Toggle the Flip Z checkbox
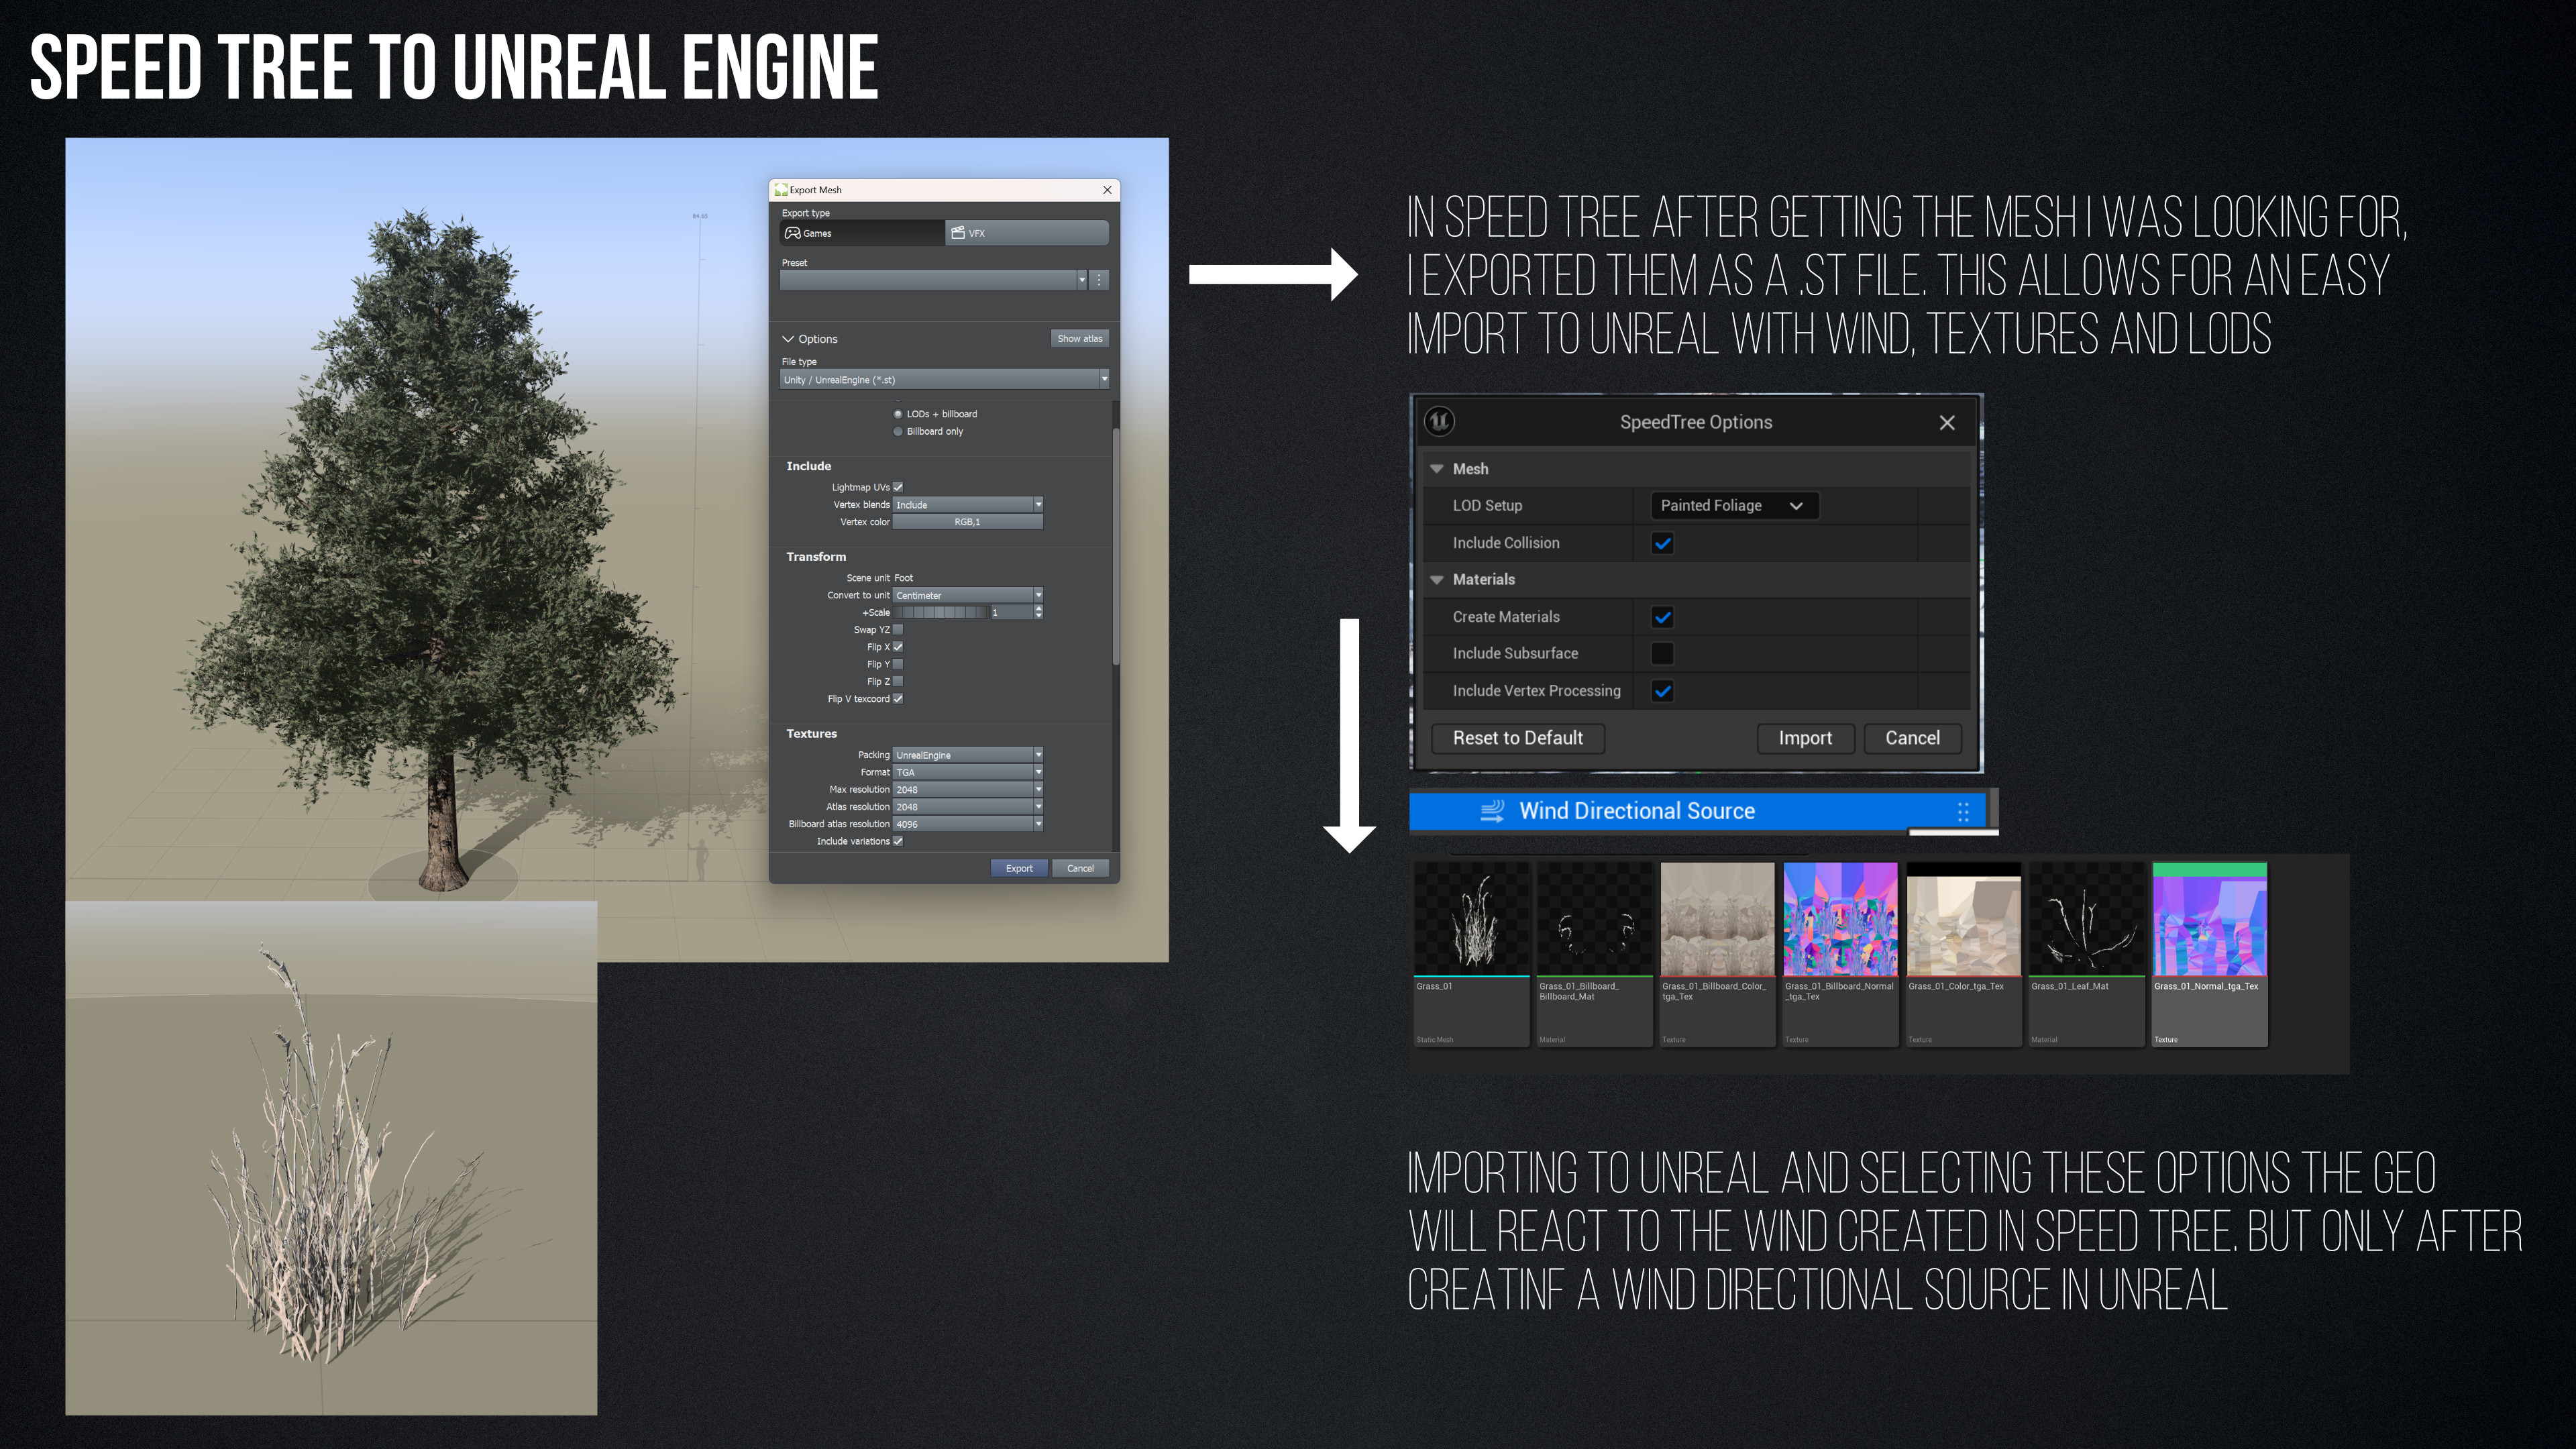This screenshot has width=2576, height=1449. (898, 682)
